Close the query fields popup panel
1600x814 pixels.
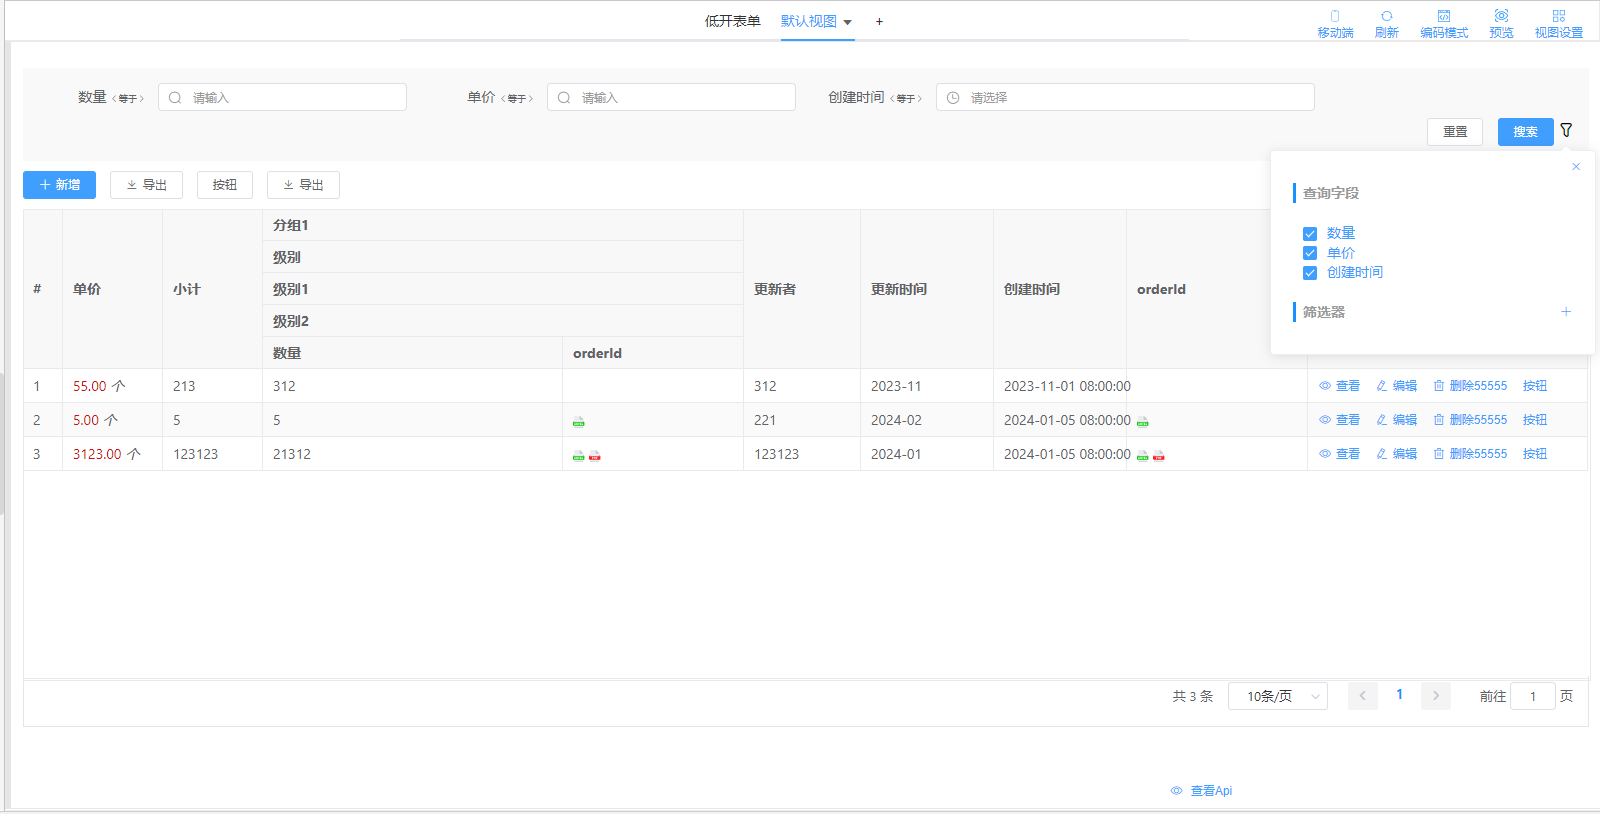(1576, 167)
